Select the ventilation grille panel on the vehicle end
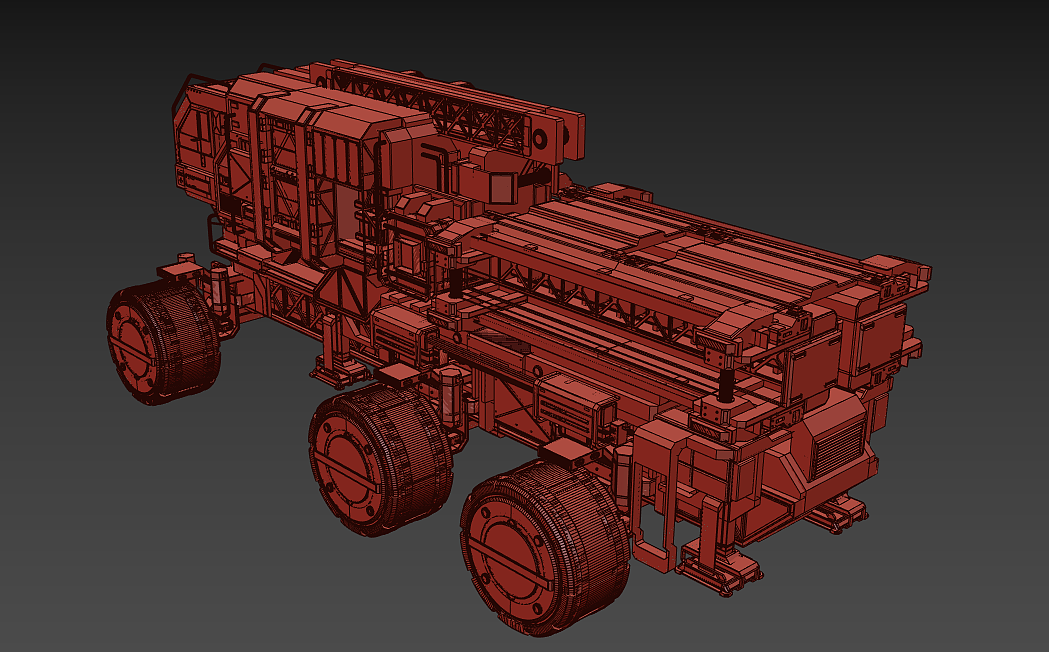The width and height of the screenshot is (1049, 652). [836, 446]
